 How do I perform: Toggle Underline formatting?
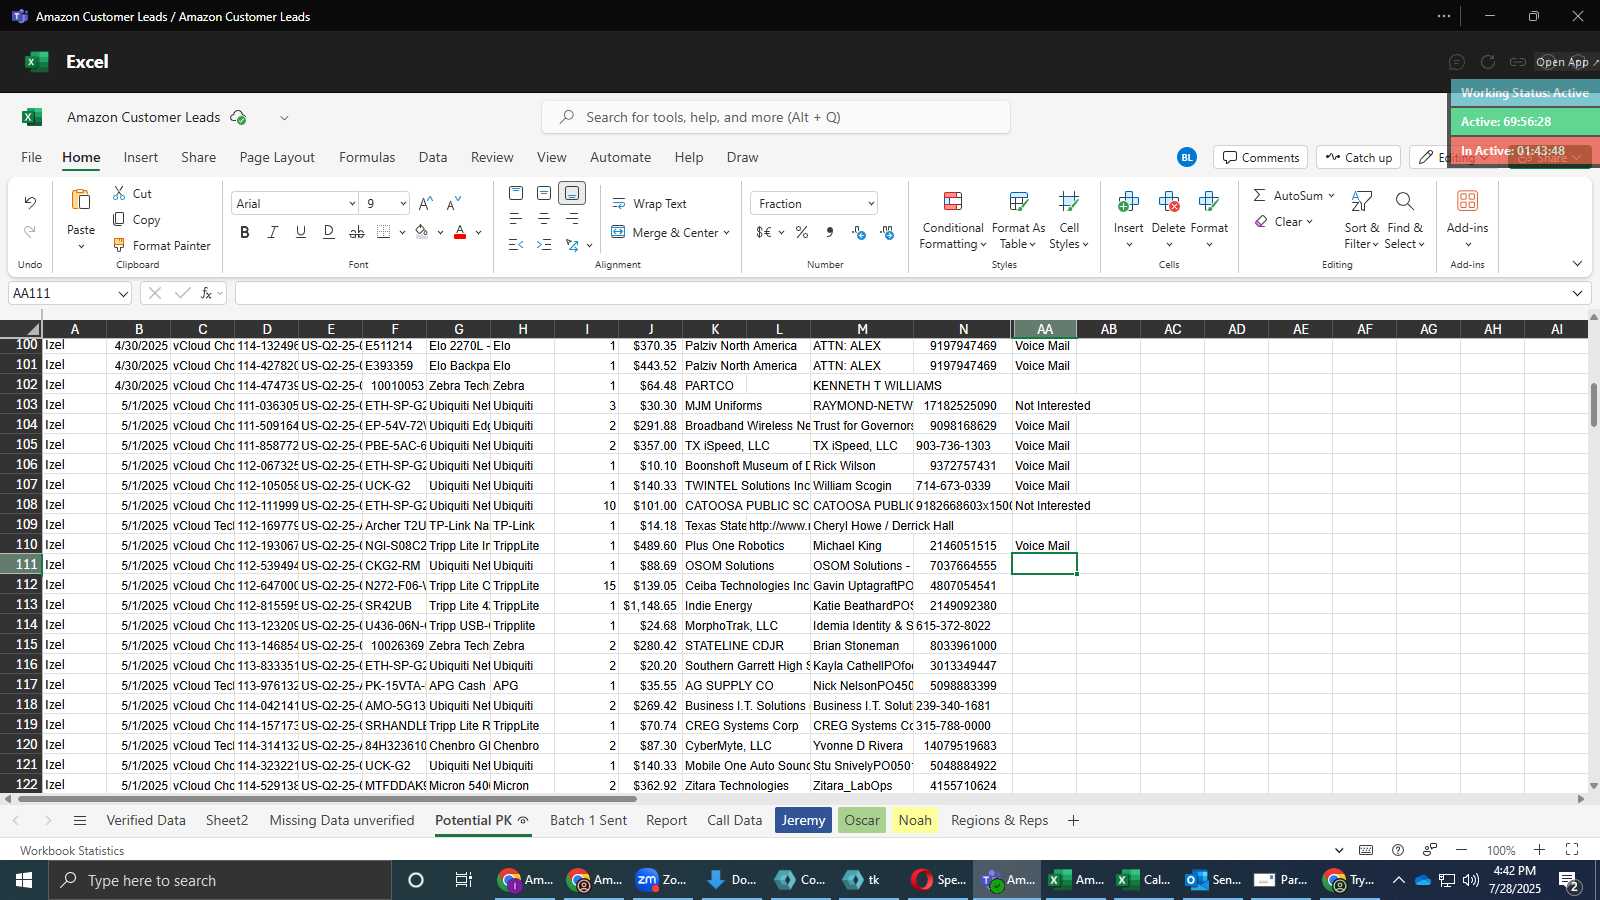pyautogui.click(x=301, y=232)
